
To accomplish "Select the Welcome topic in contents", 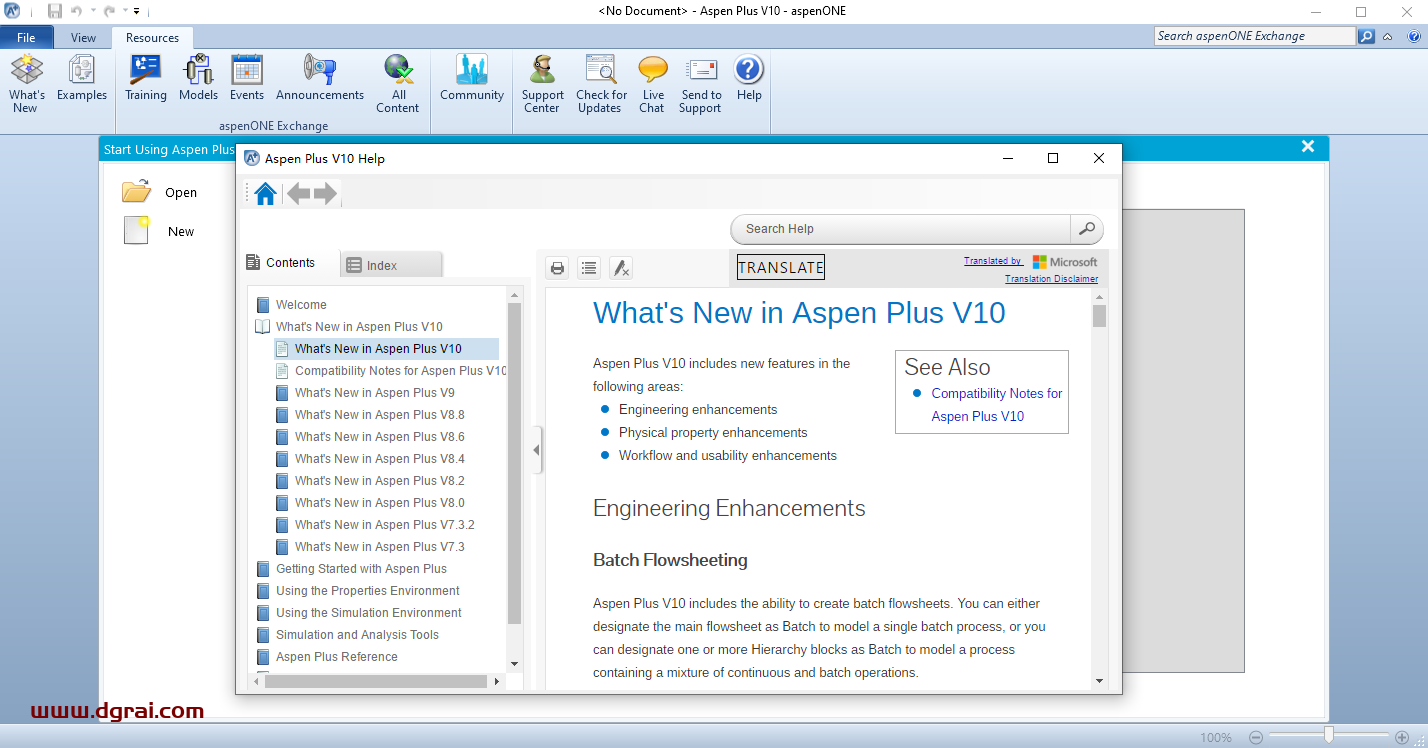I will (301, 305).
